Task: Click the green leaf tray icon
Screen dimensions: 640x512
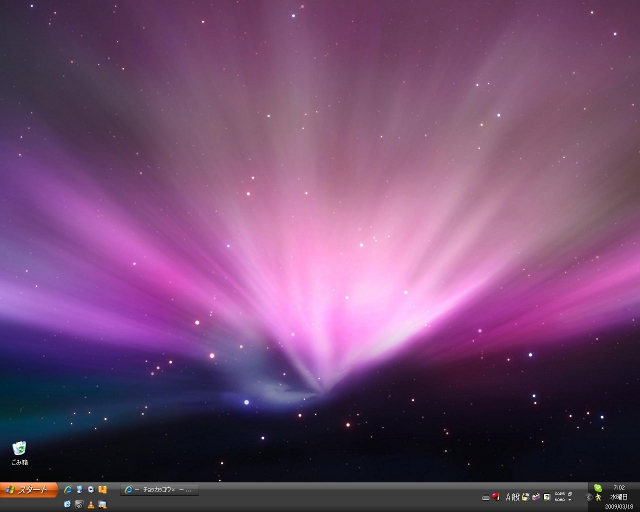Action: [x=598, y=488]
